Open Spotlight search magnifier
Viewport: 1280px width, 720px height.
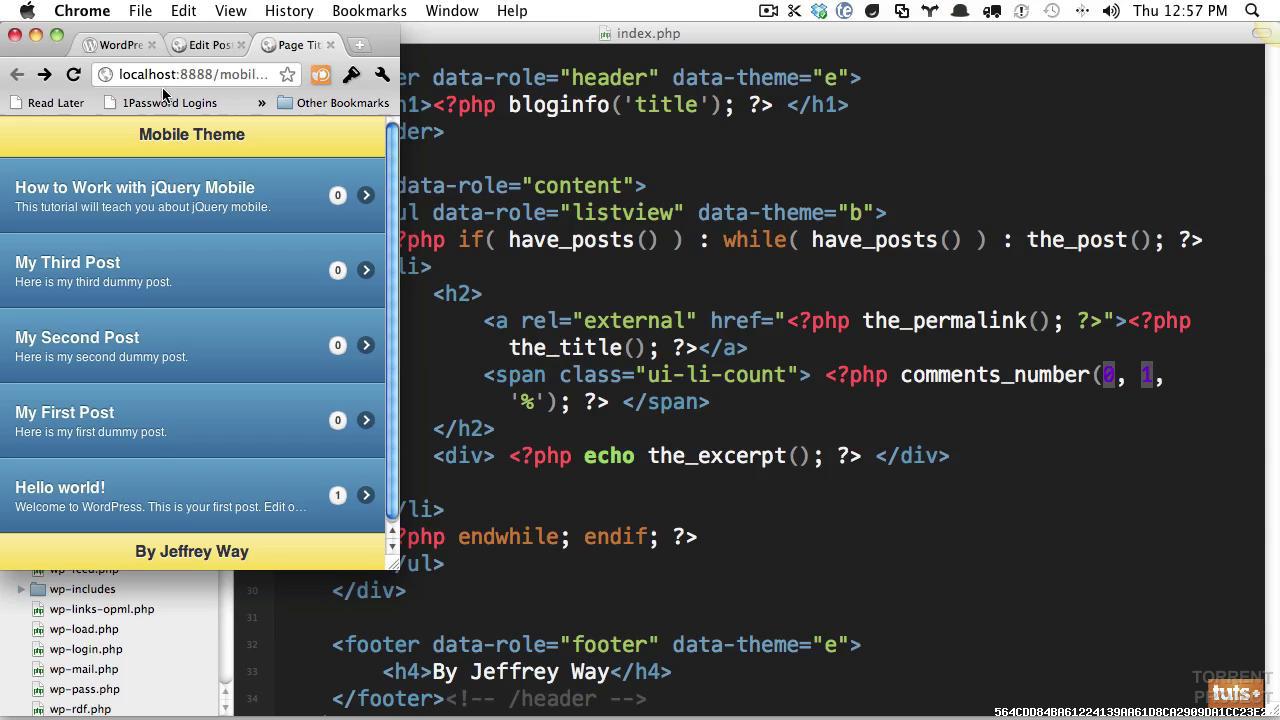1252,11
